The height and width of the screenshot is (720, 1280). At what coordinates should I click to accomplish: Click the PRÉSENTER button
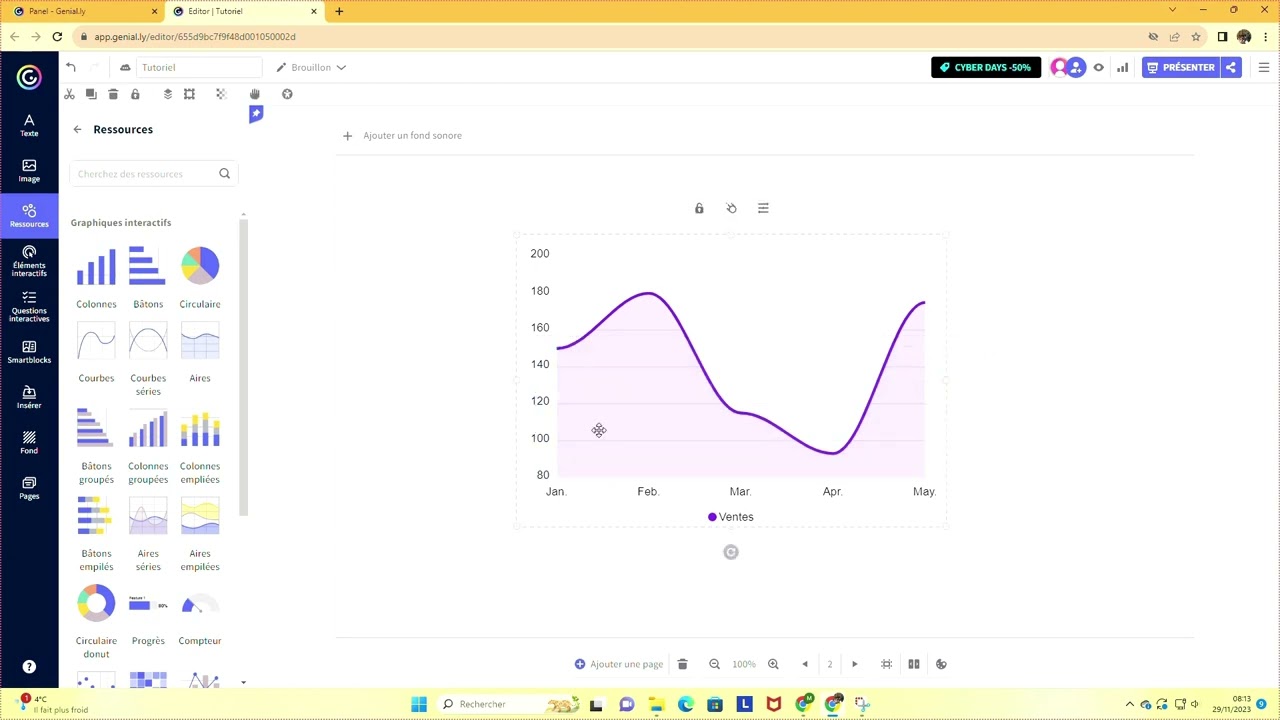(1181, 67)
